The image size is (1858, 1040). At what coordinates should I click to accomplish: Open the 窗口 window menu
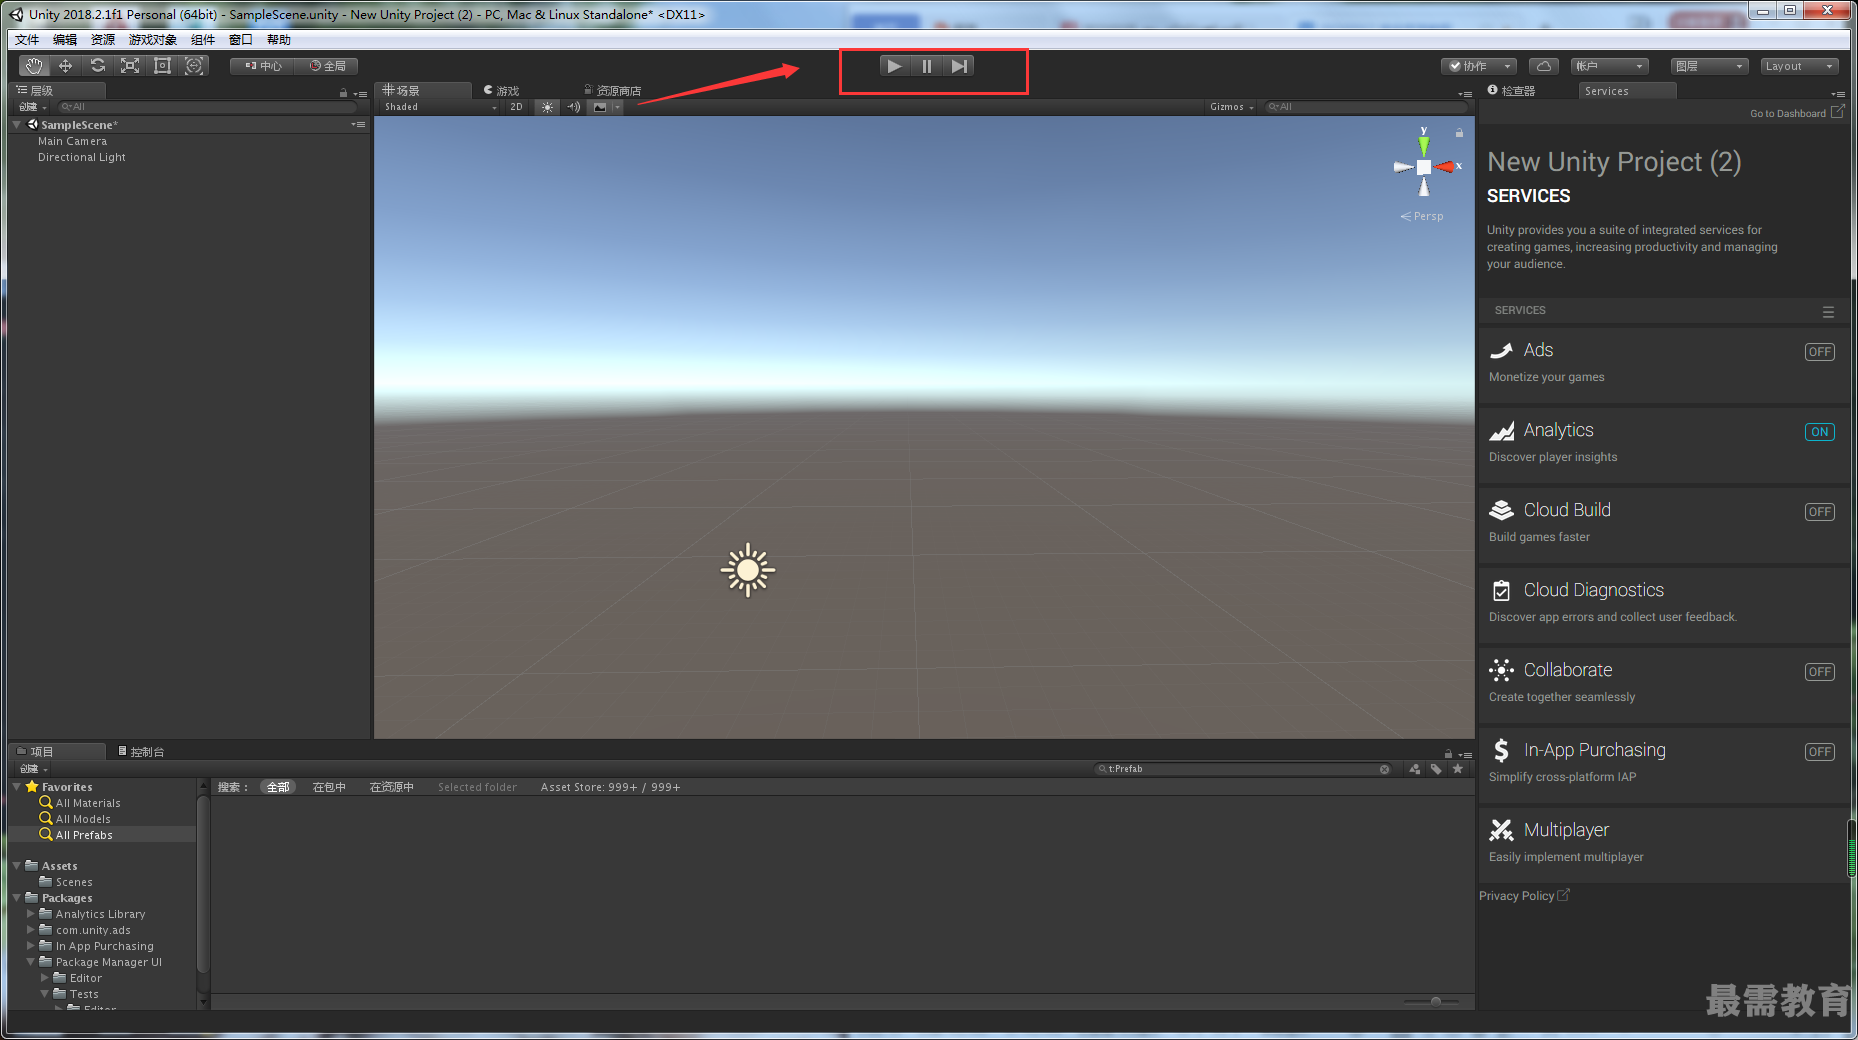tap(241, 40)
